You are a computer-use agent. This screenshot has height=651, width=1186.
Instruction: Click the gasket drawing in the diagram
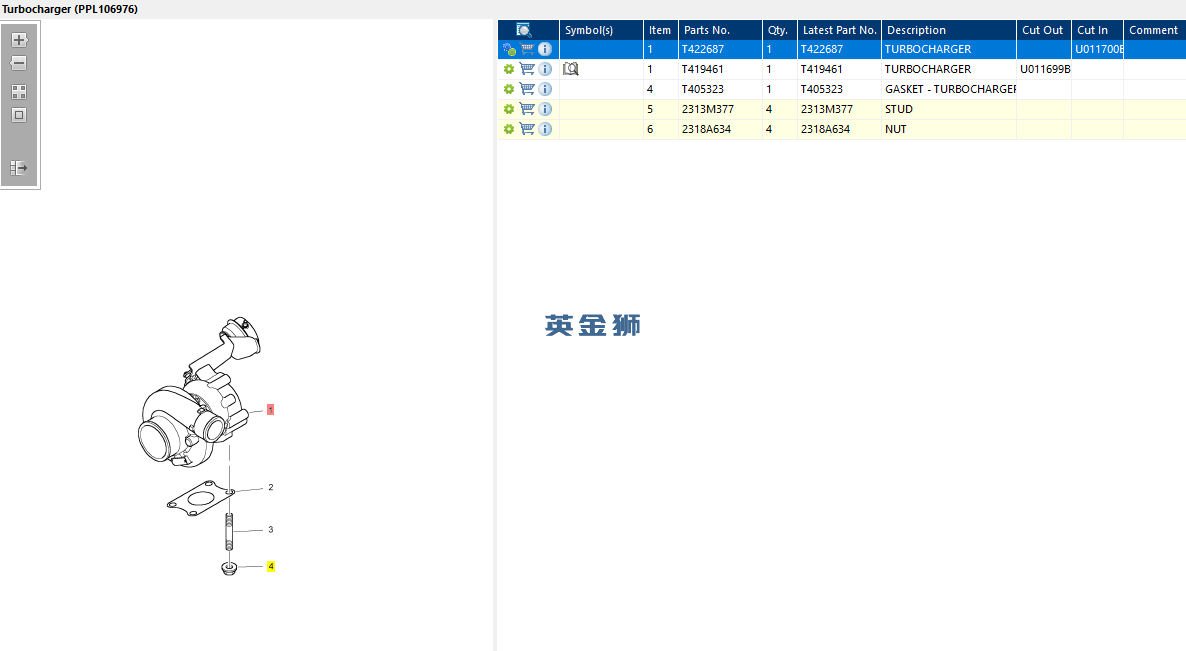pos(200,499)
